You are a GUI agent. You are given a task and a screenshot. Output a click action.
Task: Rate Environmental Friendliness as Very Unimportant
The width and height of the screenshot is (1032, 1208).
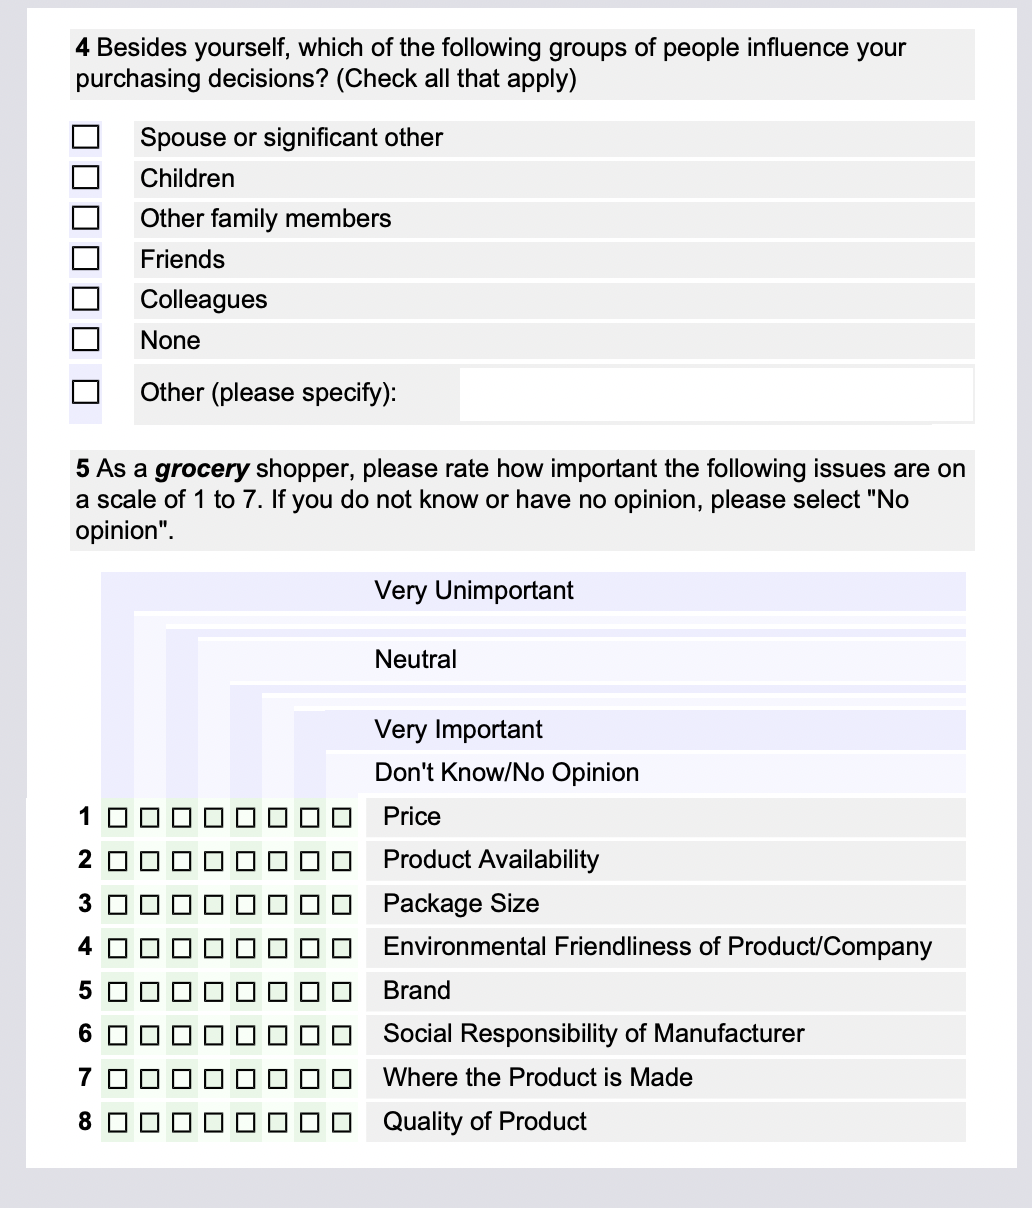[x=116, y=947]
